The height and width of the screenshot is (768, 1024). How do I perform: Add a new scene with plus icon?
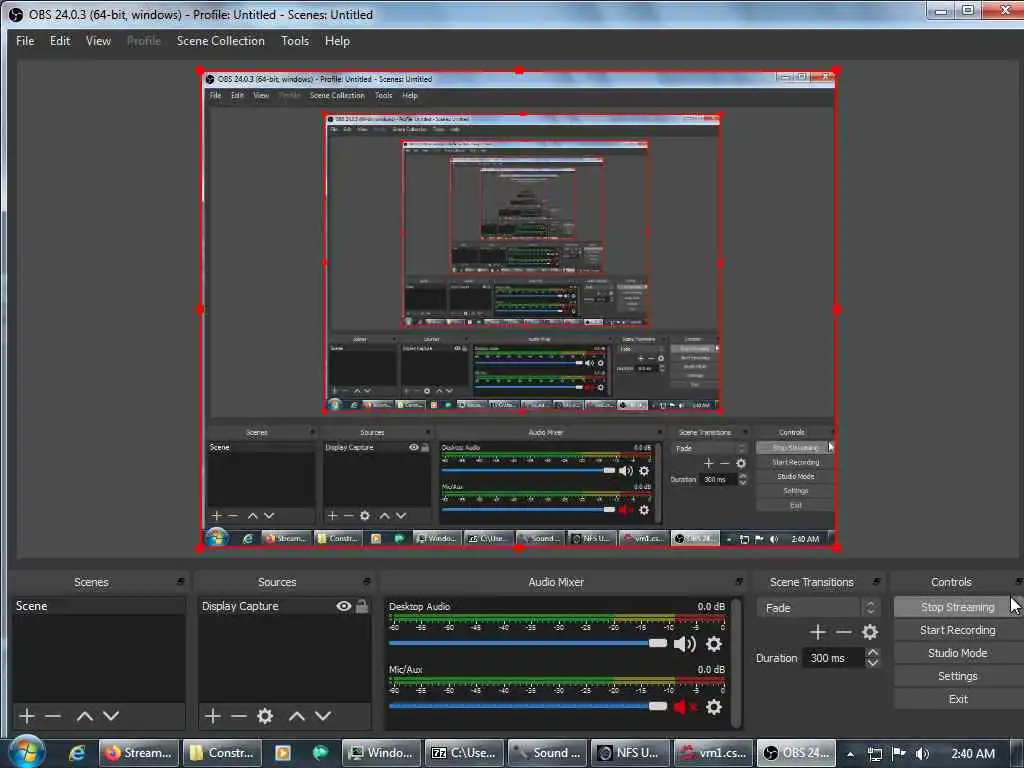coord(27,716)
